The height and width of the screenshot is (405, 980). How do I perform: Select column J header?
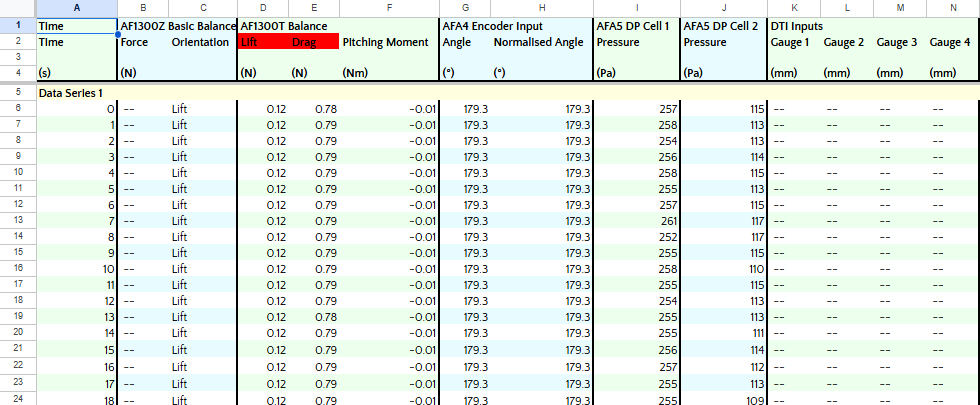pyautogui.click(x=724, y=8)
